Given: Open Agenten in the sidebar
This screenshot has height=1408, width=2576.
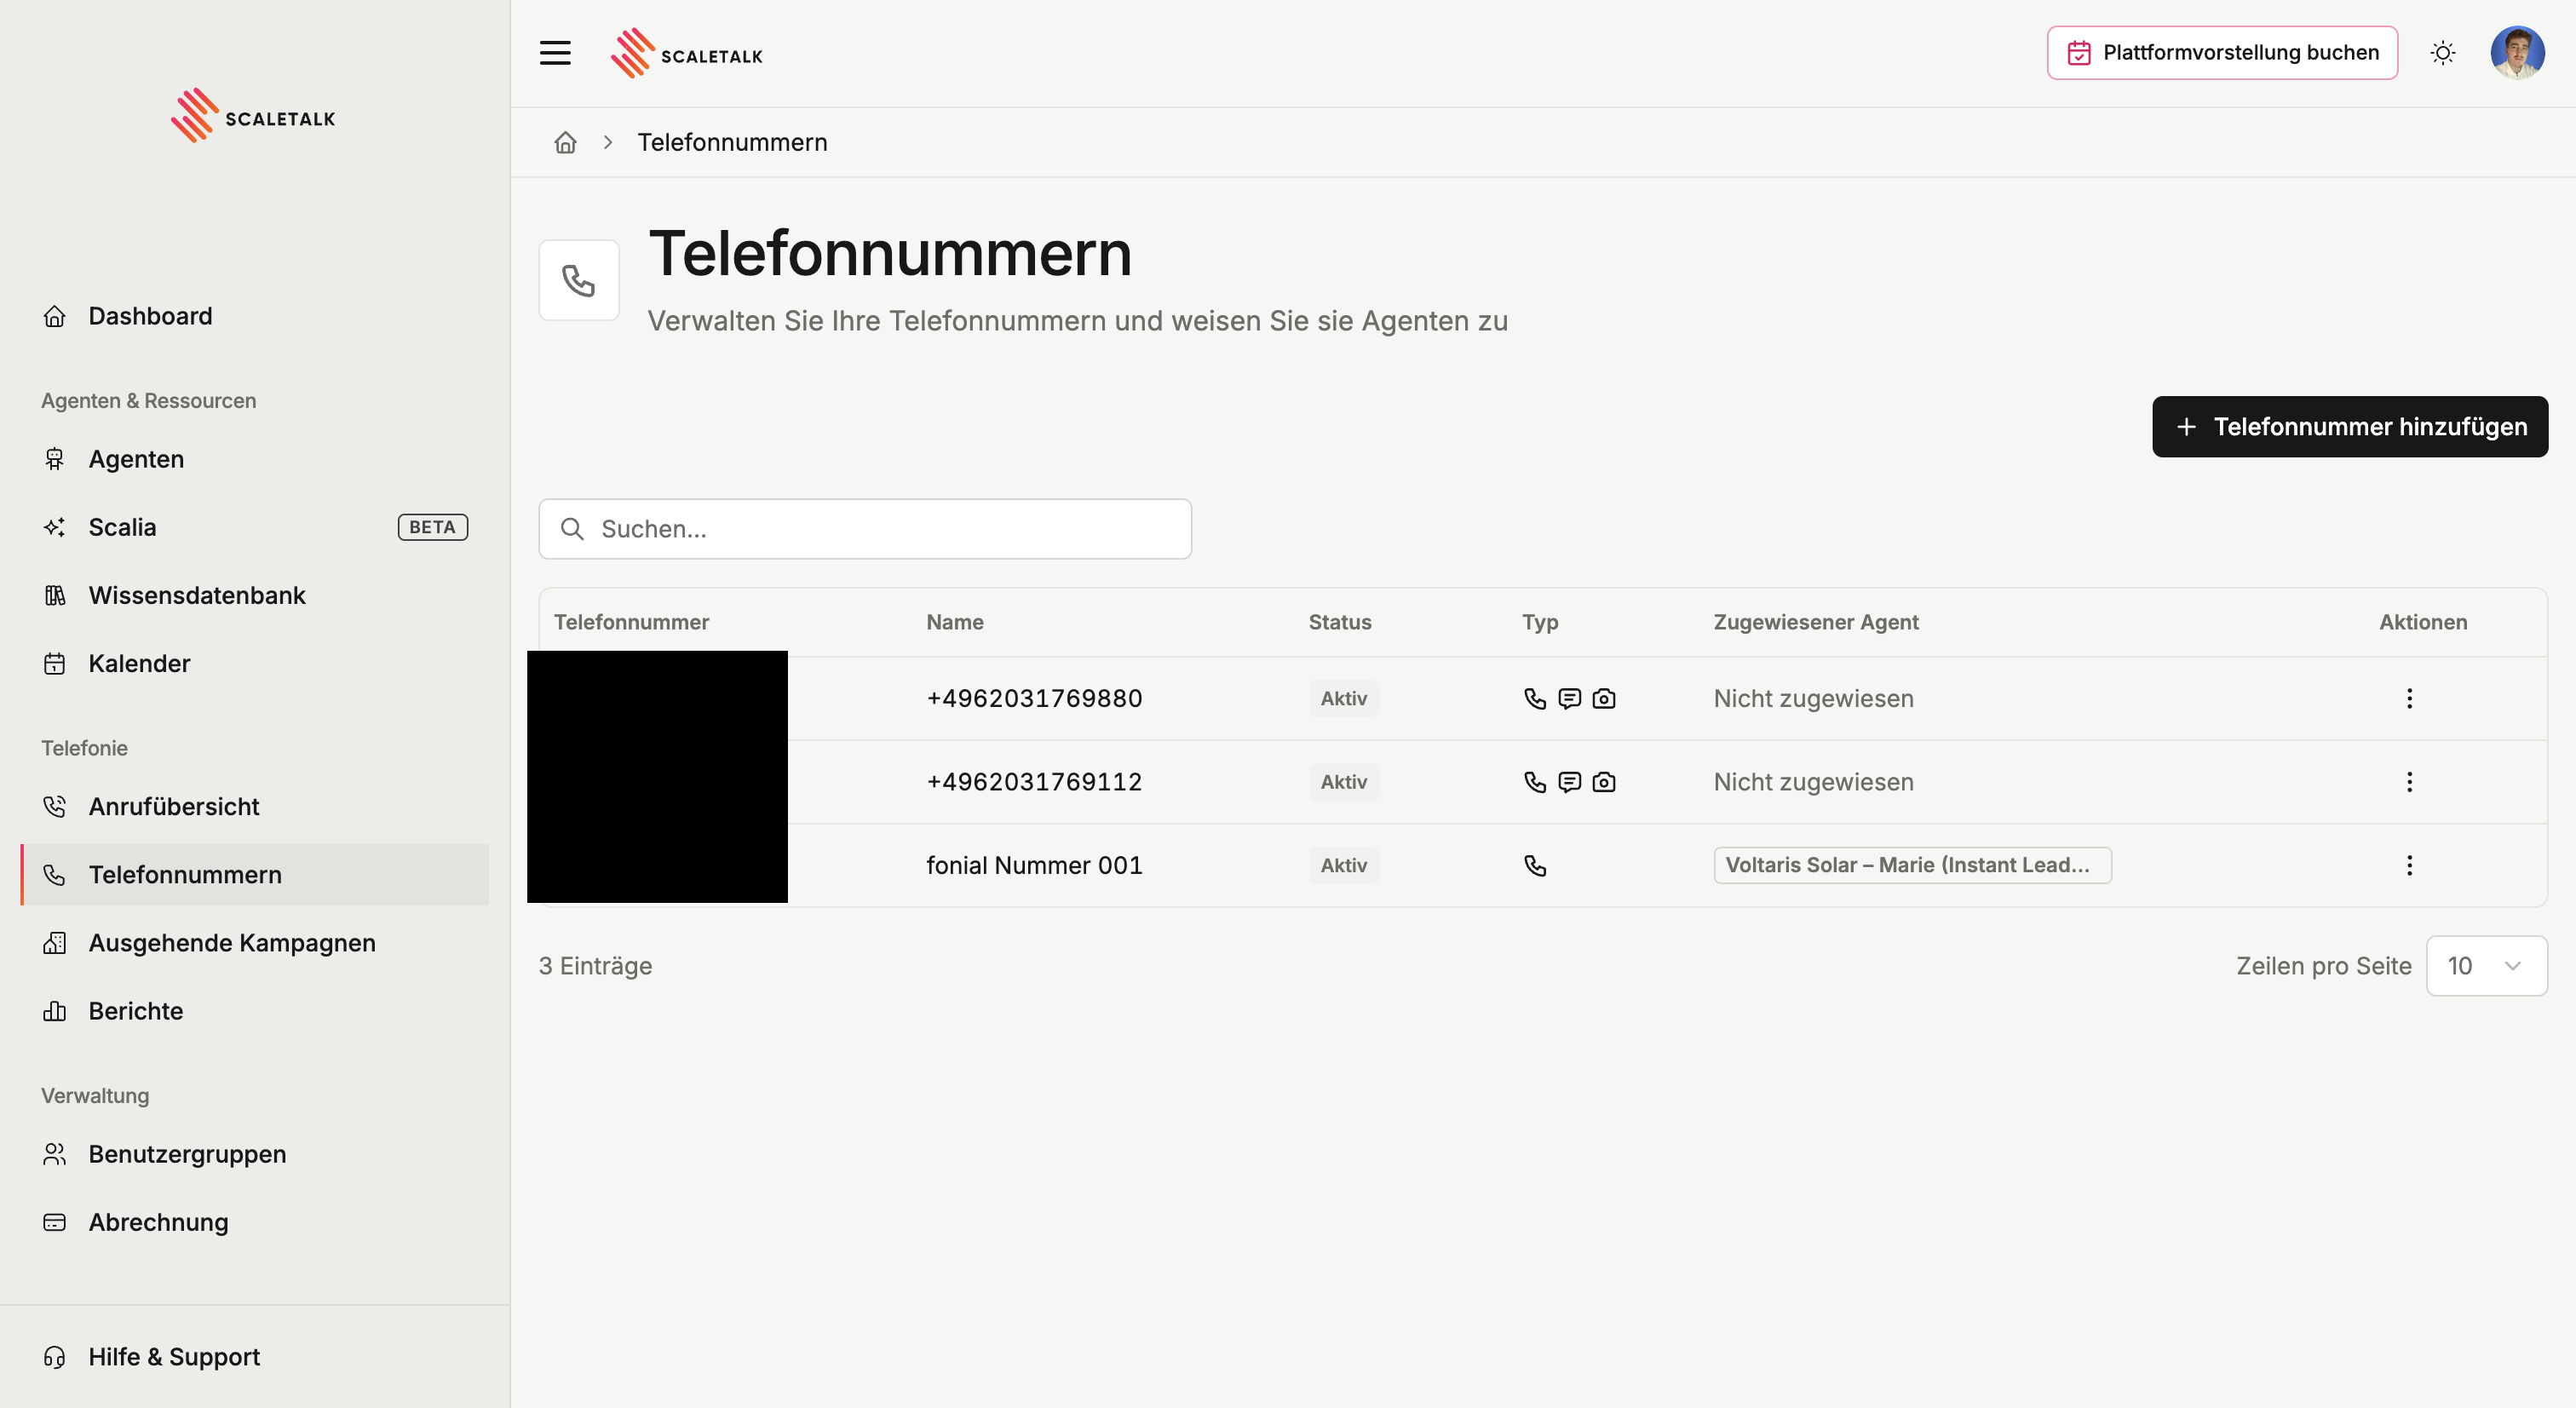Looking at the screenshot, I should click(x=255, y=459).
